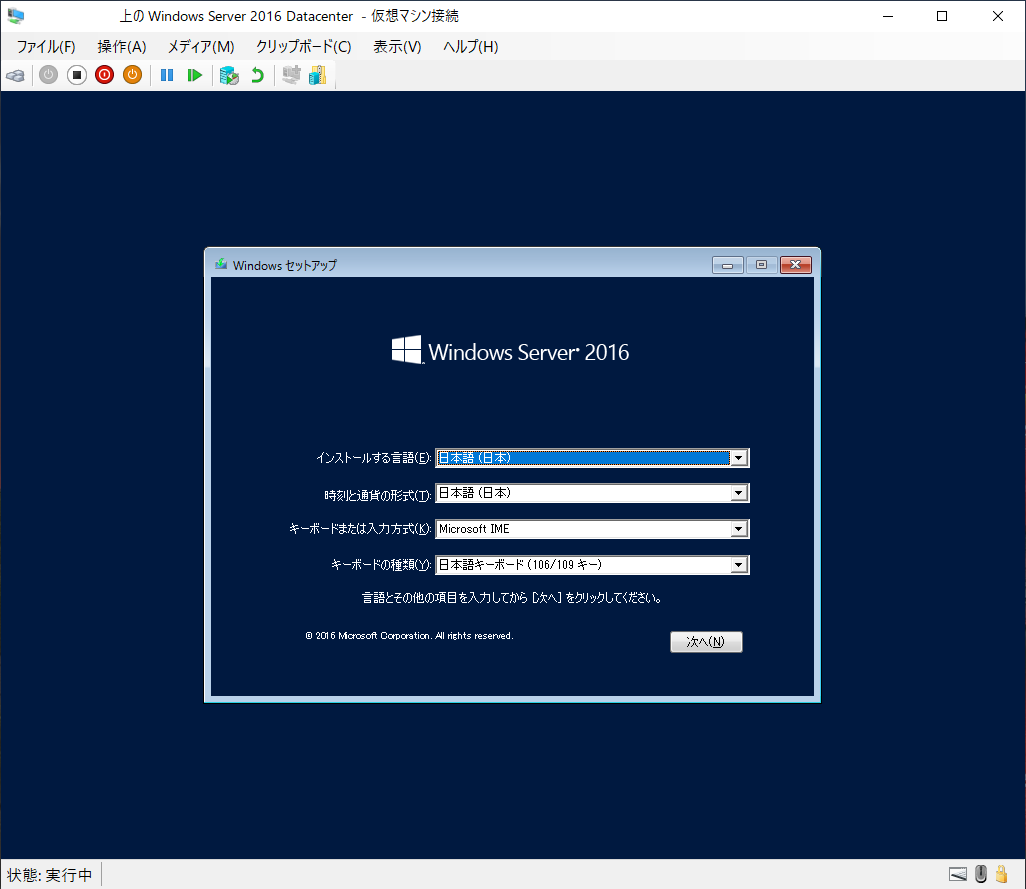Image resolution: width=1026 pixels, height=889 pixels.
Task: Revert the VM using the green arrow icon
Action: point(257,75)
